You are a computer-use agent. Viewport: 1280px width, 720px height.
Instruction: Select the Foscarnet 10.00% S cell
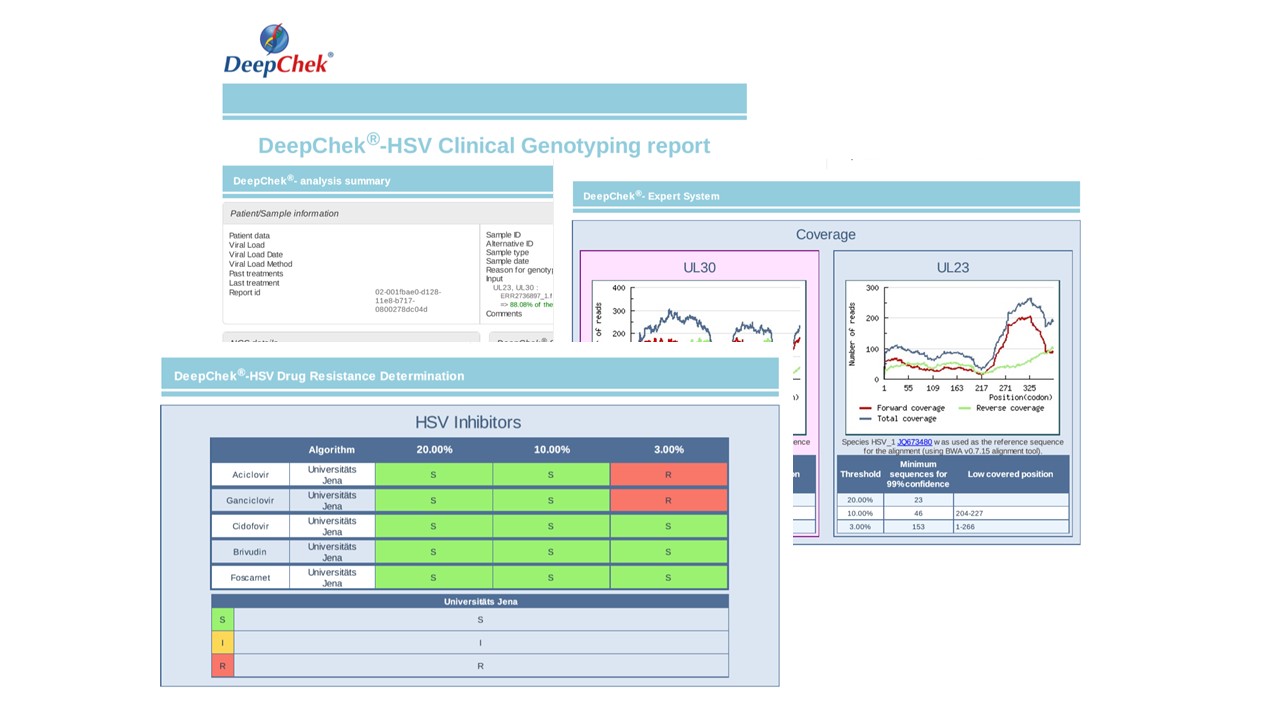551,577
